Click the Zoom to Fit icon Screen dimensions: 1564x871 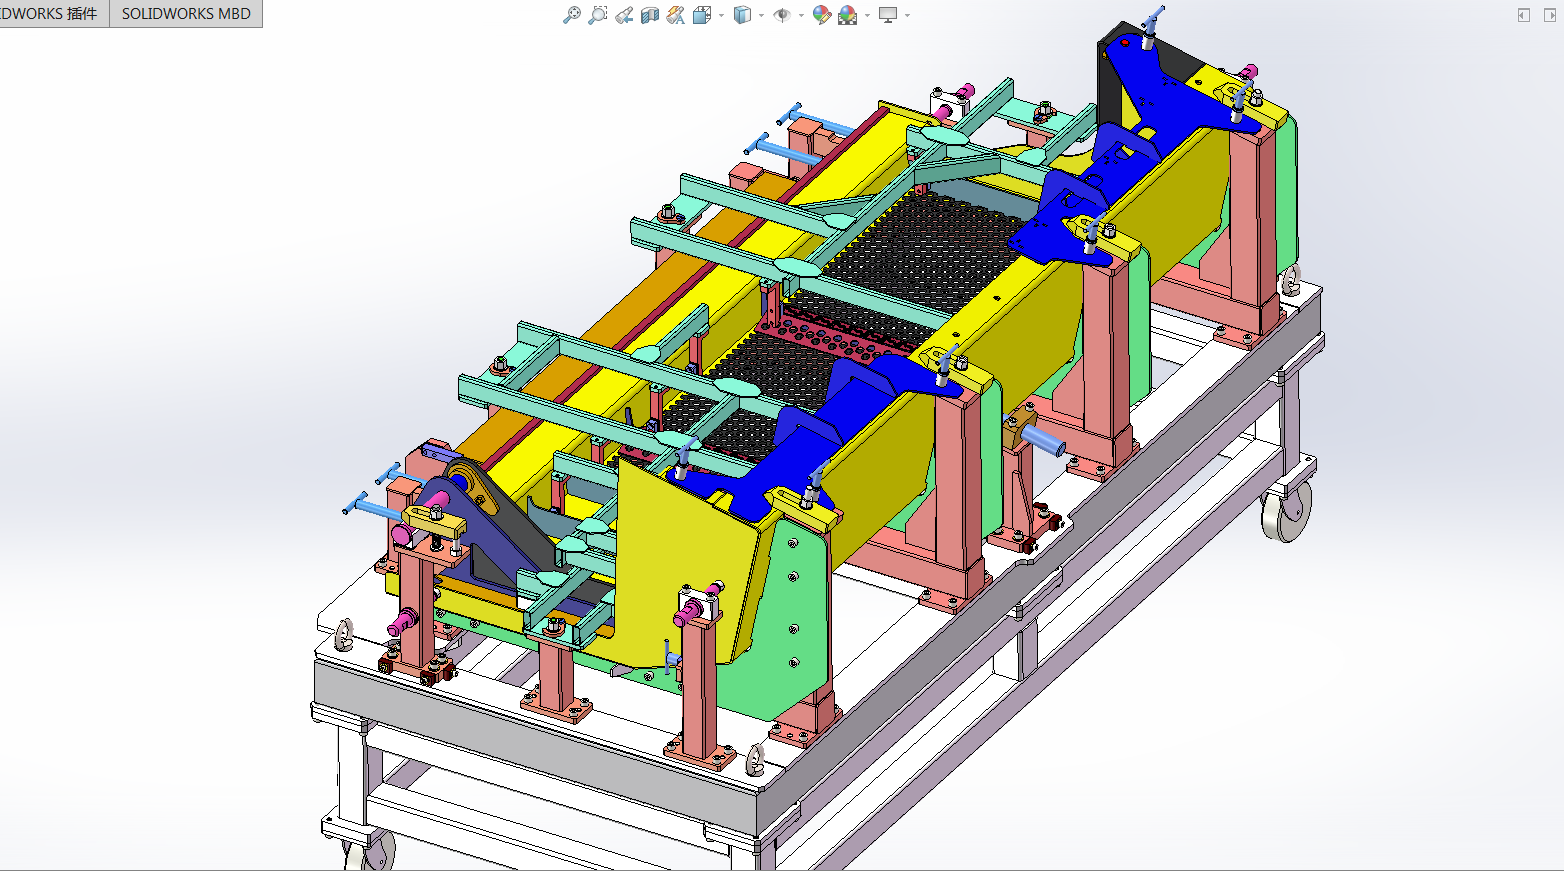(572, 15)
